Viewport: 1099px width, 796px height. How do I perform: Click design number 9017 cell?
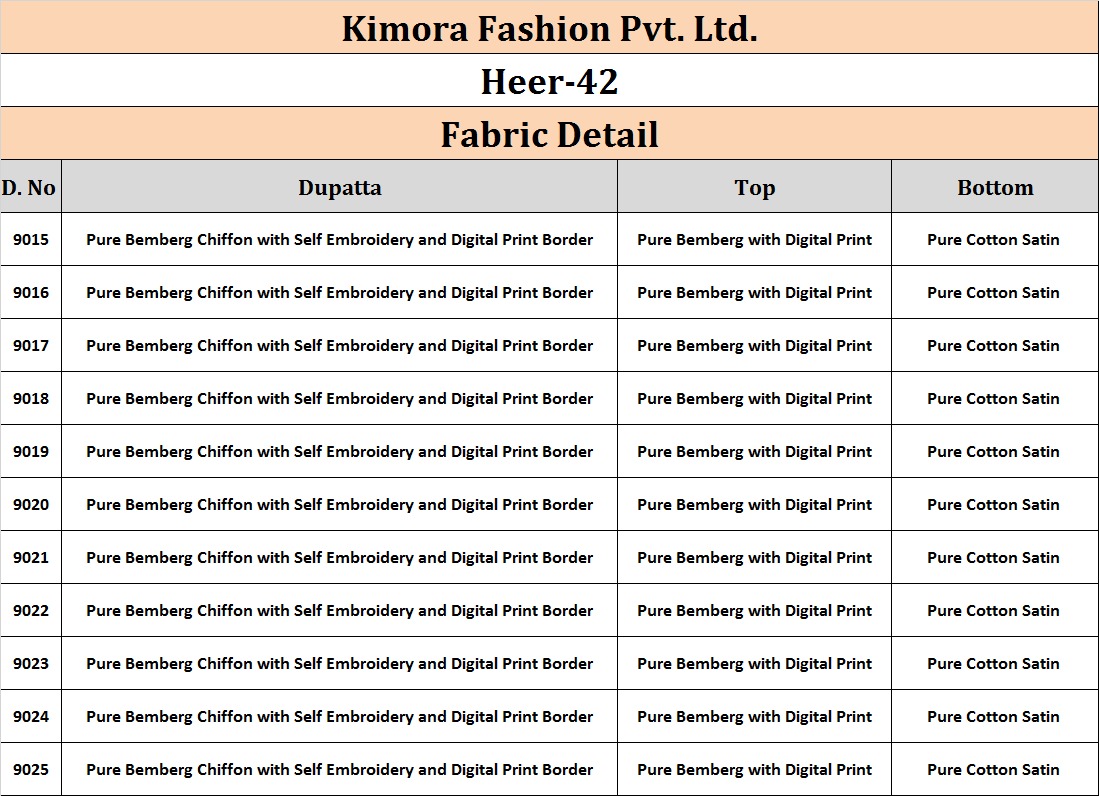[30, 346]
